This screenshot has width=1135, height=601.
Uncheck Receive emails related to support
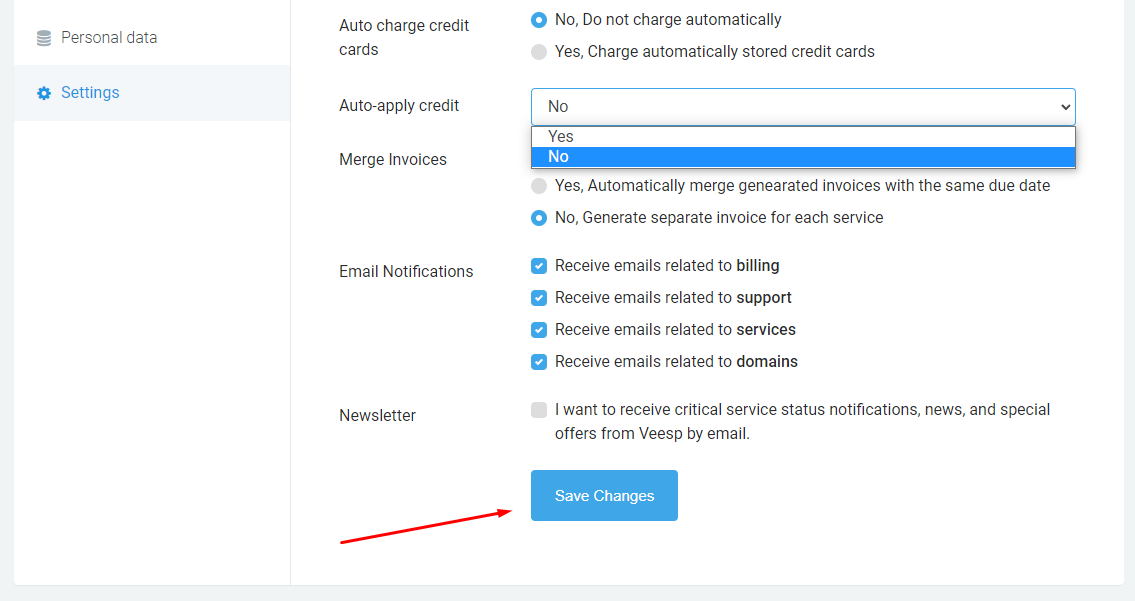click(x=539, y=298)
